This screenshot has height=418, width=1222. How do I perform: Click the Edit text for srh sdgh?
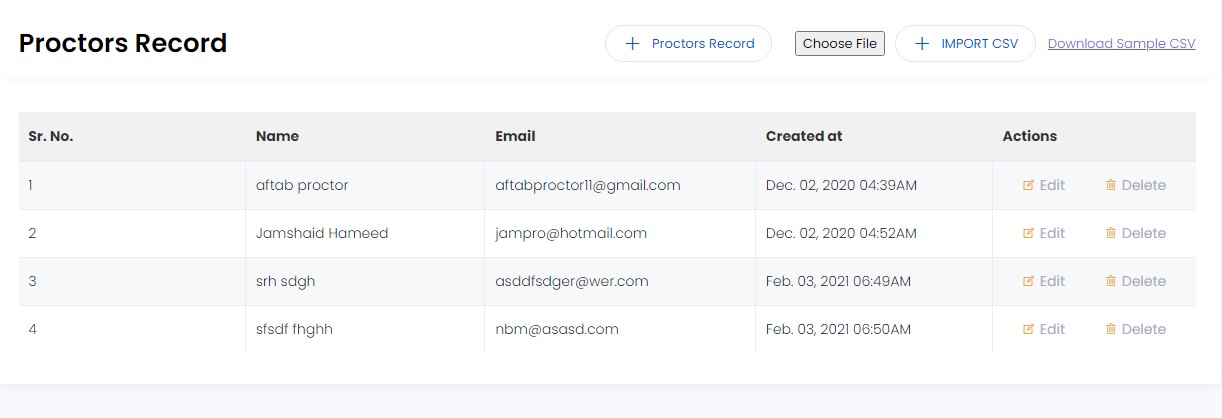point(1052,281)
